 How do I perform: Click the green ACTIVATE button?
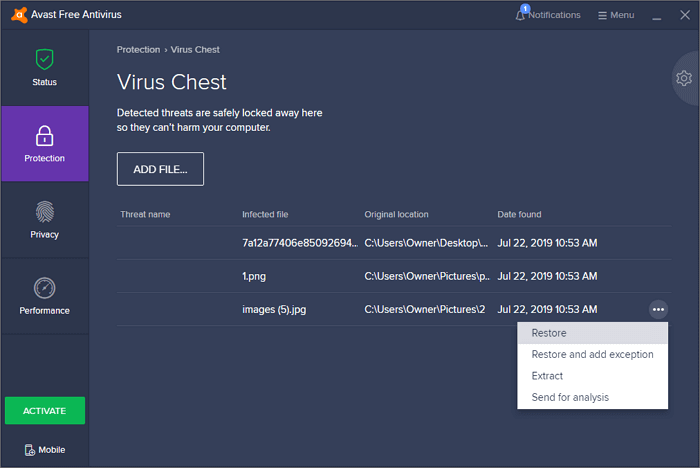click(x=45, y=410)
